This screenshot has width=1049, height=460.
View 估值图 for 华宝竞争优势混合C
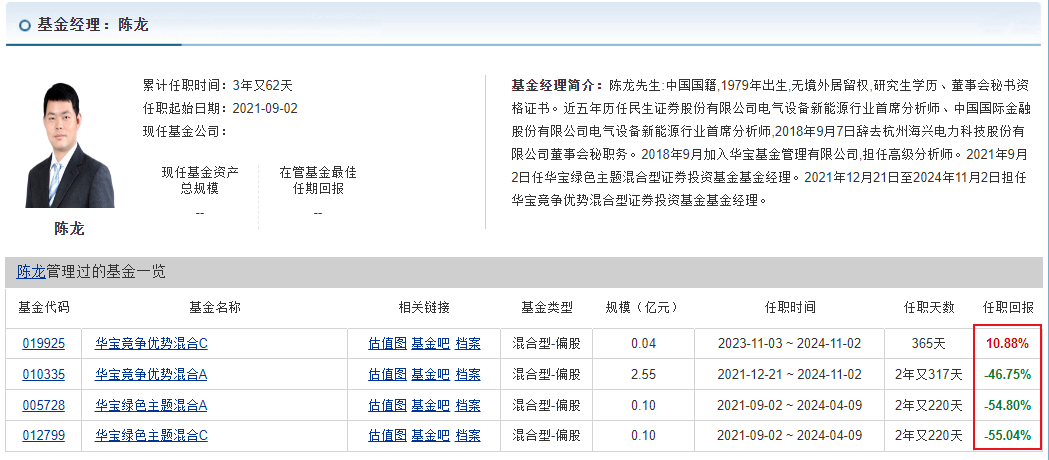click(x=387, y=343)
